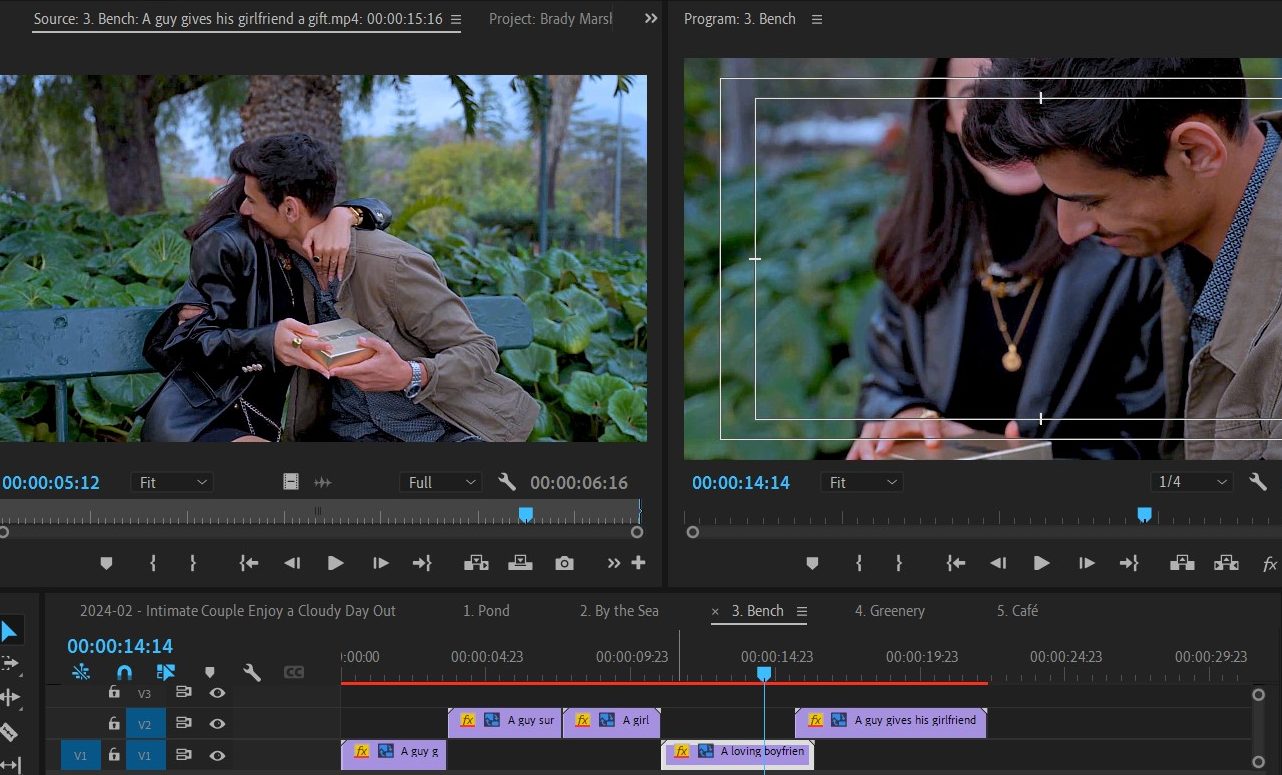Open 4. Greenery sequence tab
Viewport: 1282px width, 775px height.
(890, 611)
